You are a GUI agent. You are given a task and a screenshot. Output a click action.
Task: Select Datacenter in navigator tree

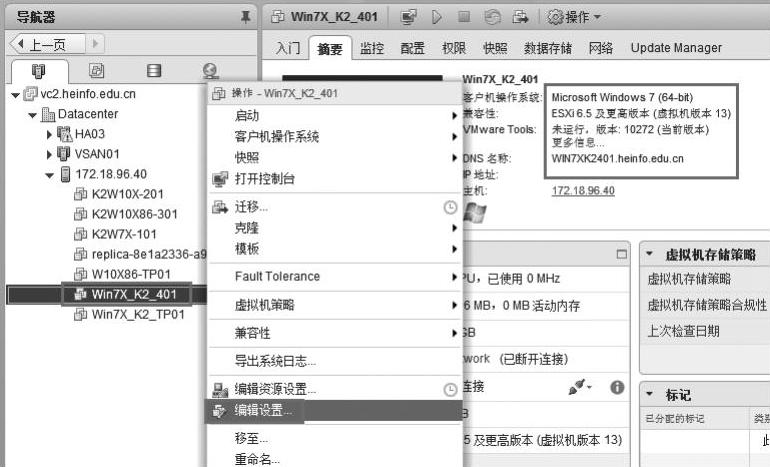[x=88, y=114]
